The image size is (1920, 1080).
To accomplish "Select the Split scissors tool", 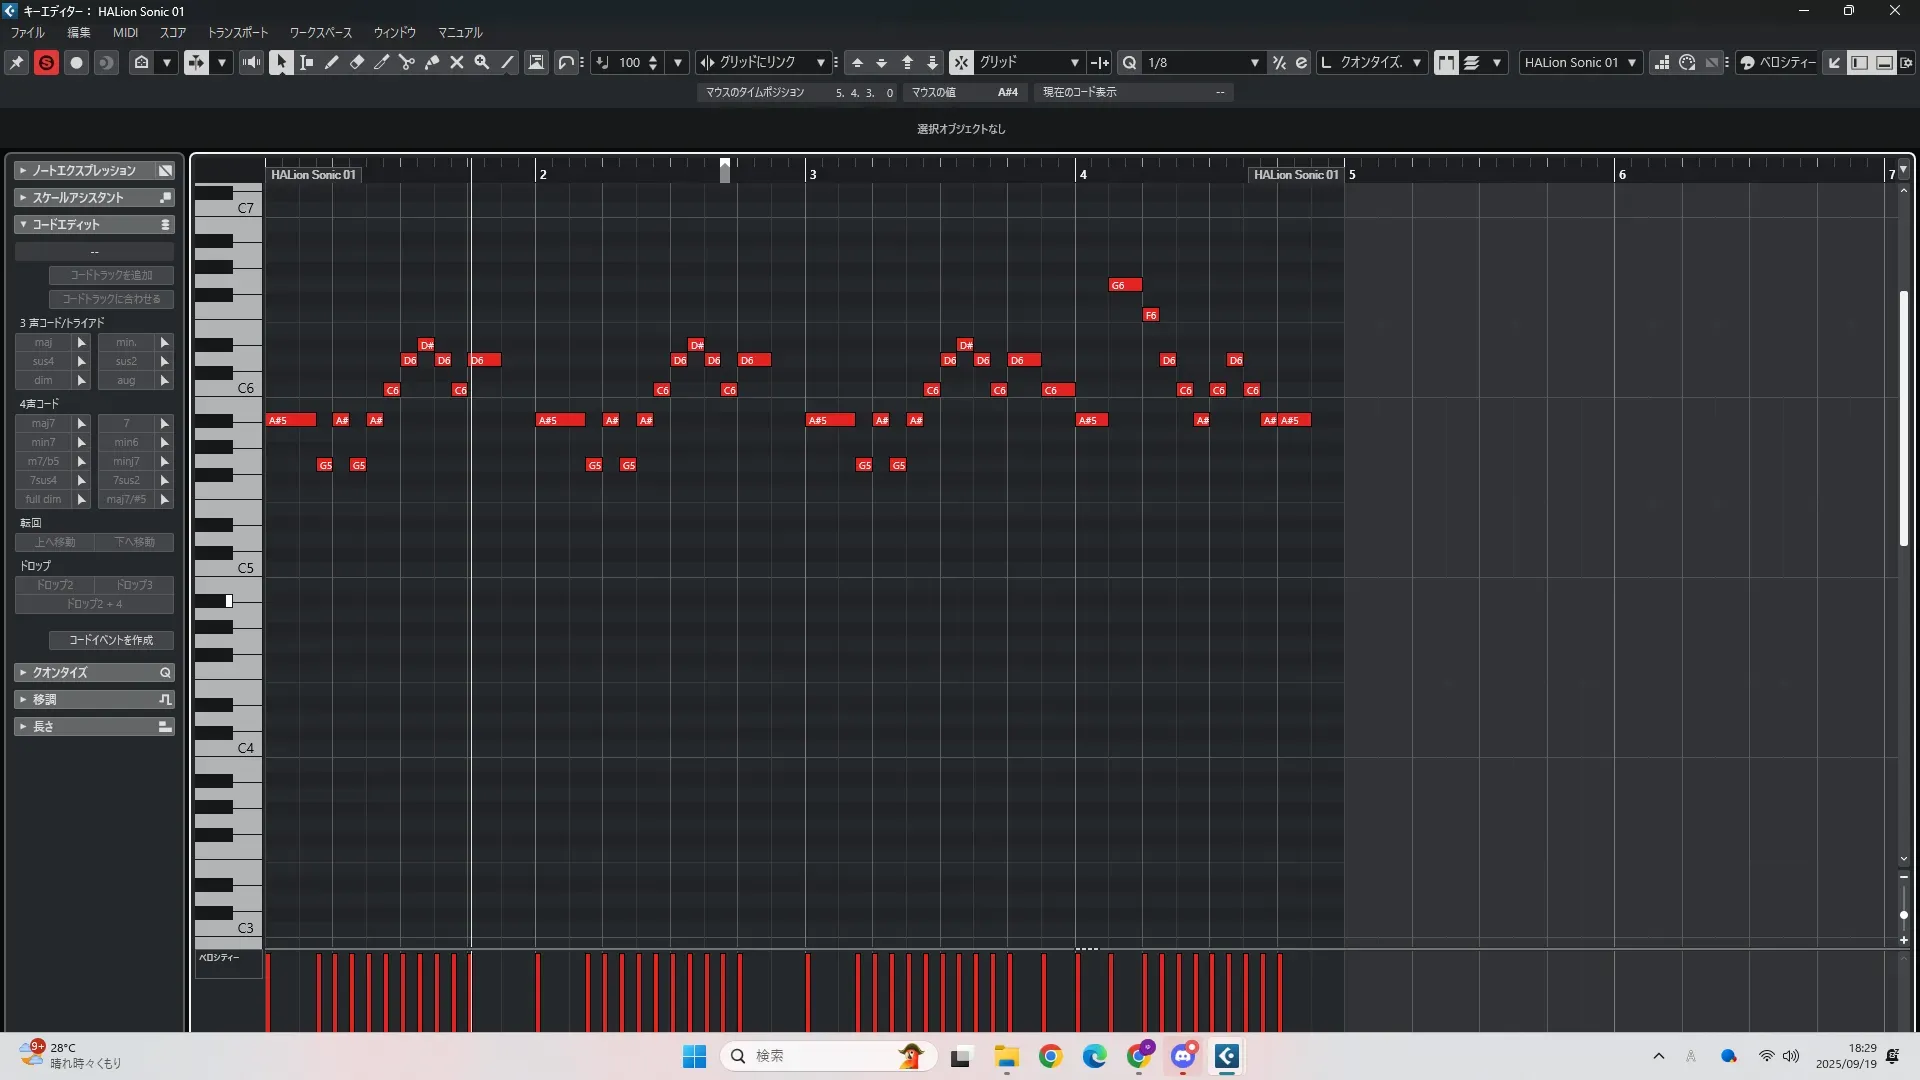I will tap(407, 62).
